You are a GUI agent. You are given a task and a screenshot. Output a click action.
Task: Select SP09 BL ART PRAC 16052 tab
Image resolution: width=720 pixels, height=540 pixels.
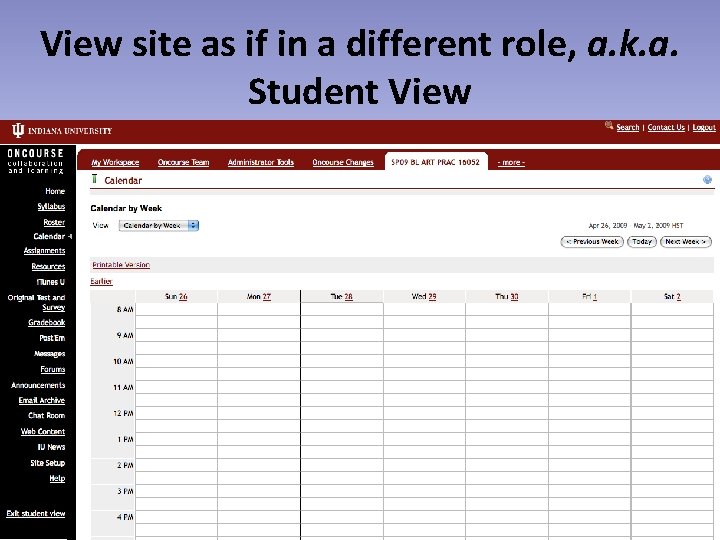(x=435, y=162)
